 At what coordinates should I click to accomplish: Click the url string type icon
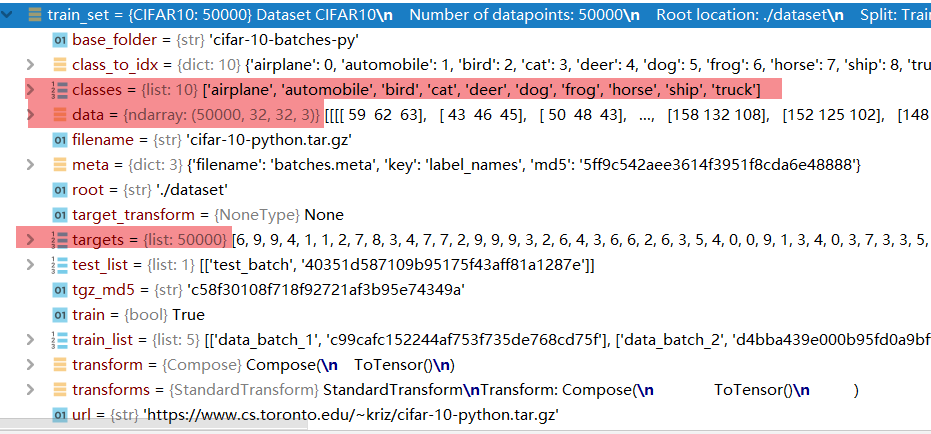coord(59,414)
